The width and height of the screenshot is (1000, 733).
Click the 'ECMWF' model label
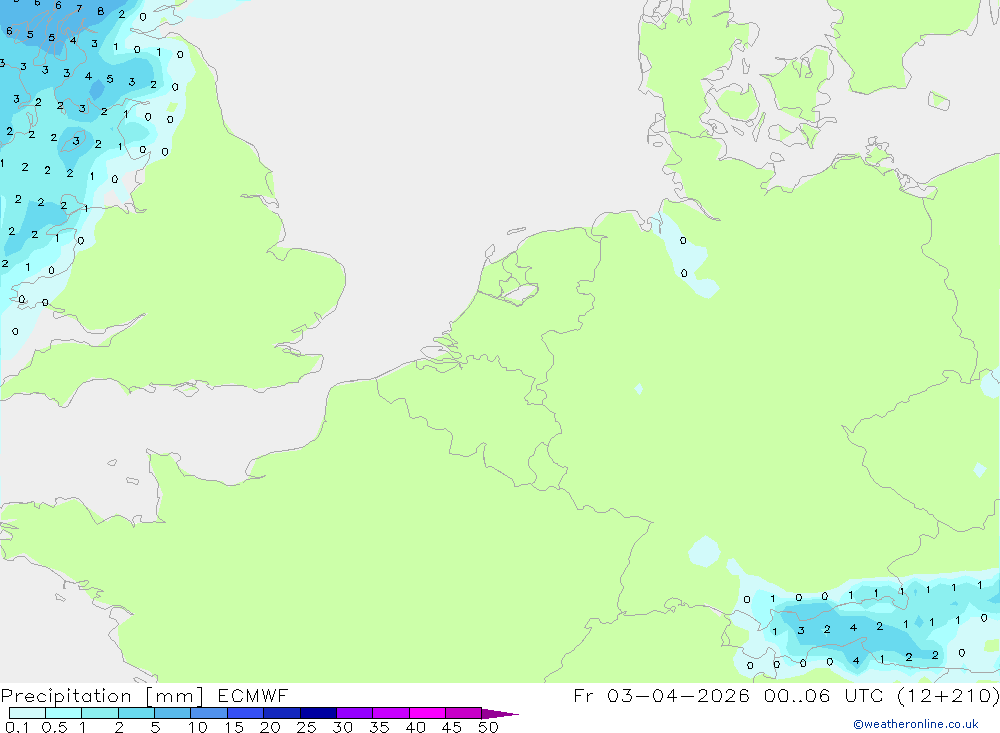pos(253,695)
